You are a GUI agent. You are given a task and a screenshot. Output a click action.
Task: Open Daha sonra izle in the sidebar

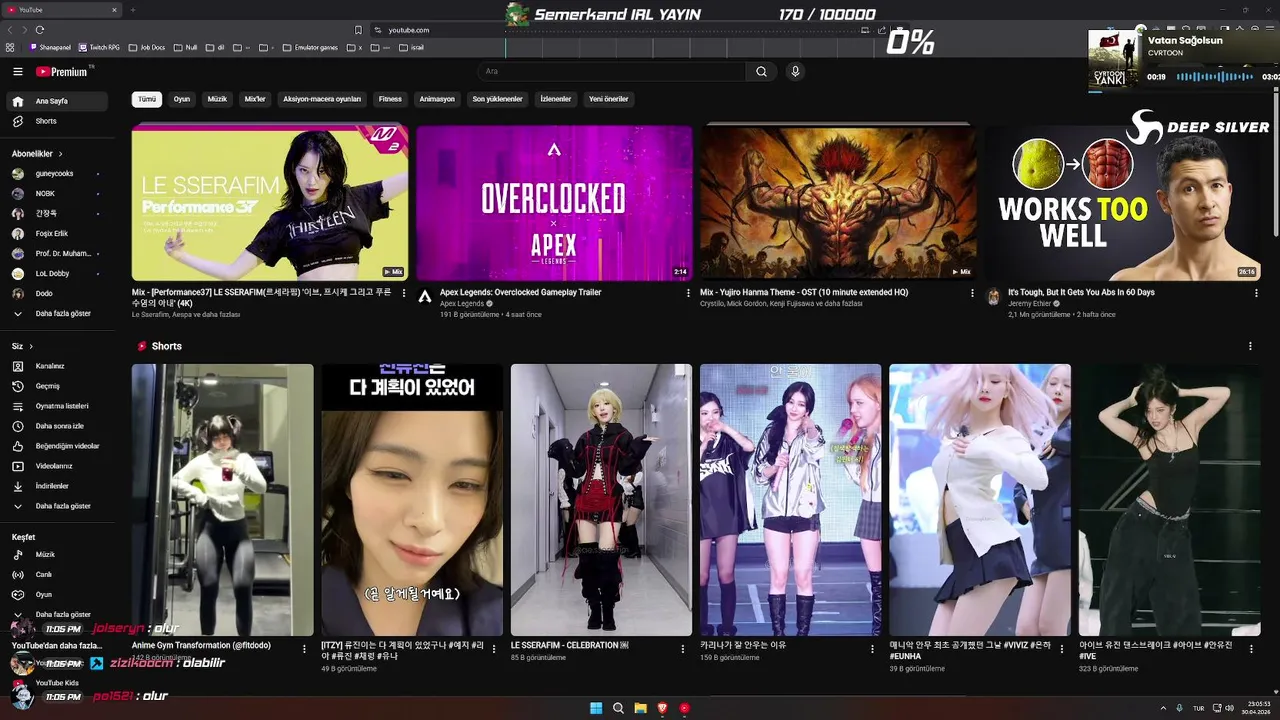(x=58, y=426)
